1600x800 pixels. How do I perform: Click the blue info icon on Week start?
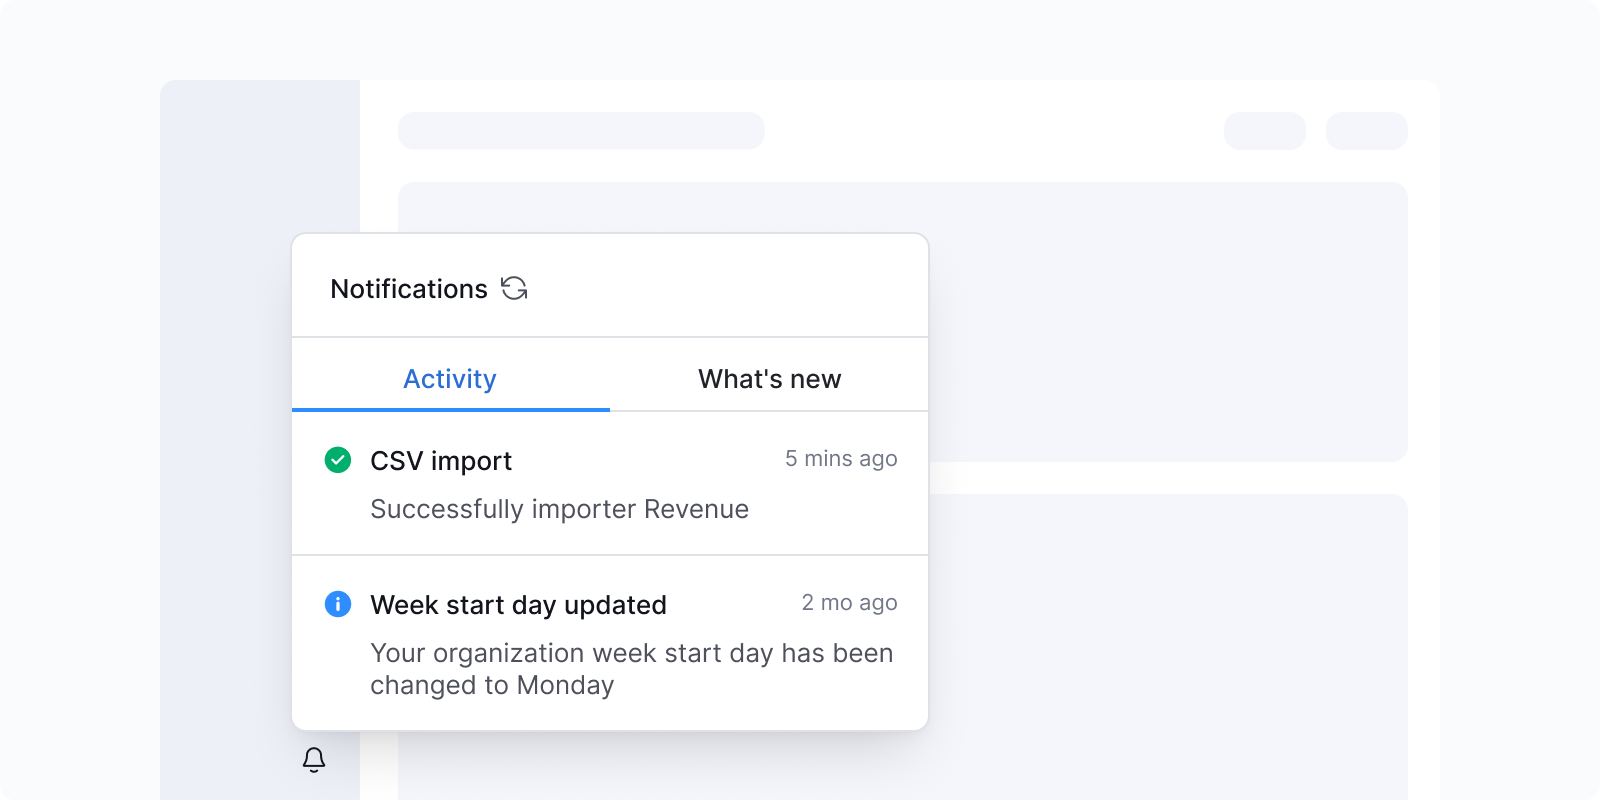pos(338,604)
